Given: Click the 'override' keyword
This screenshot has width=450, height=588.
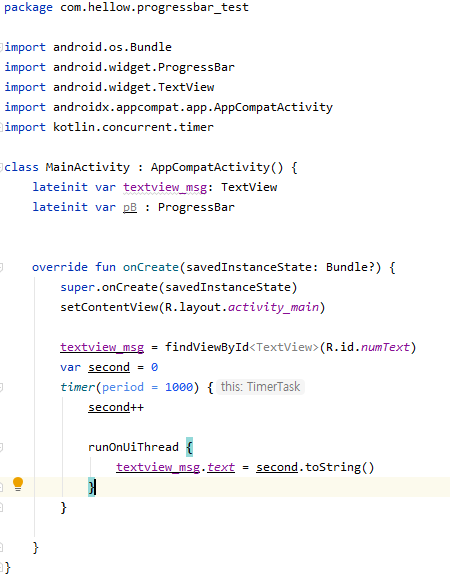Looking at the screenshot, I should [60, 267].
